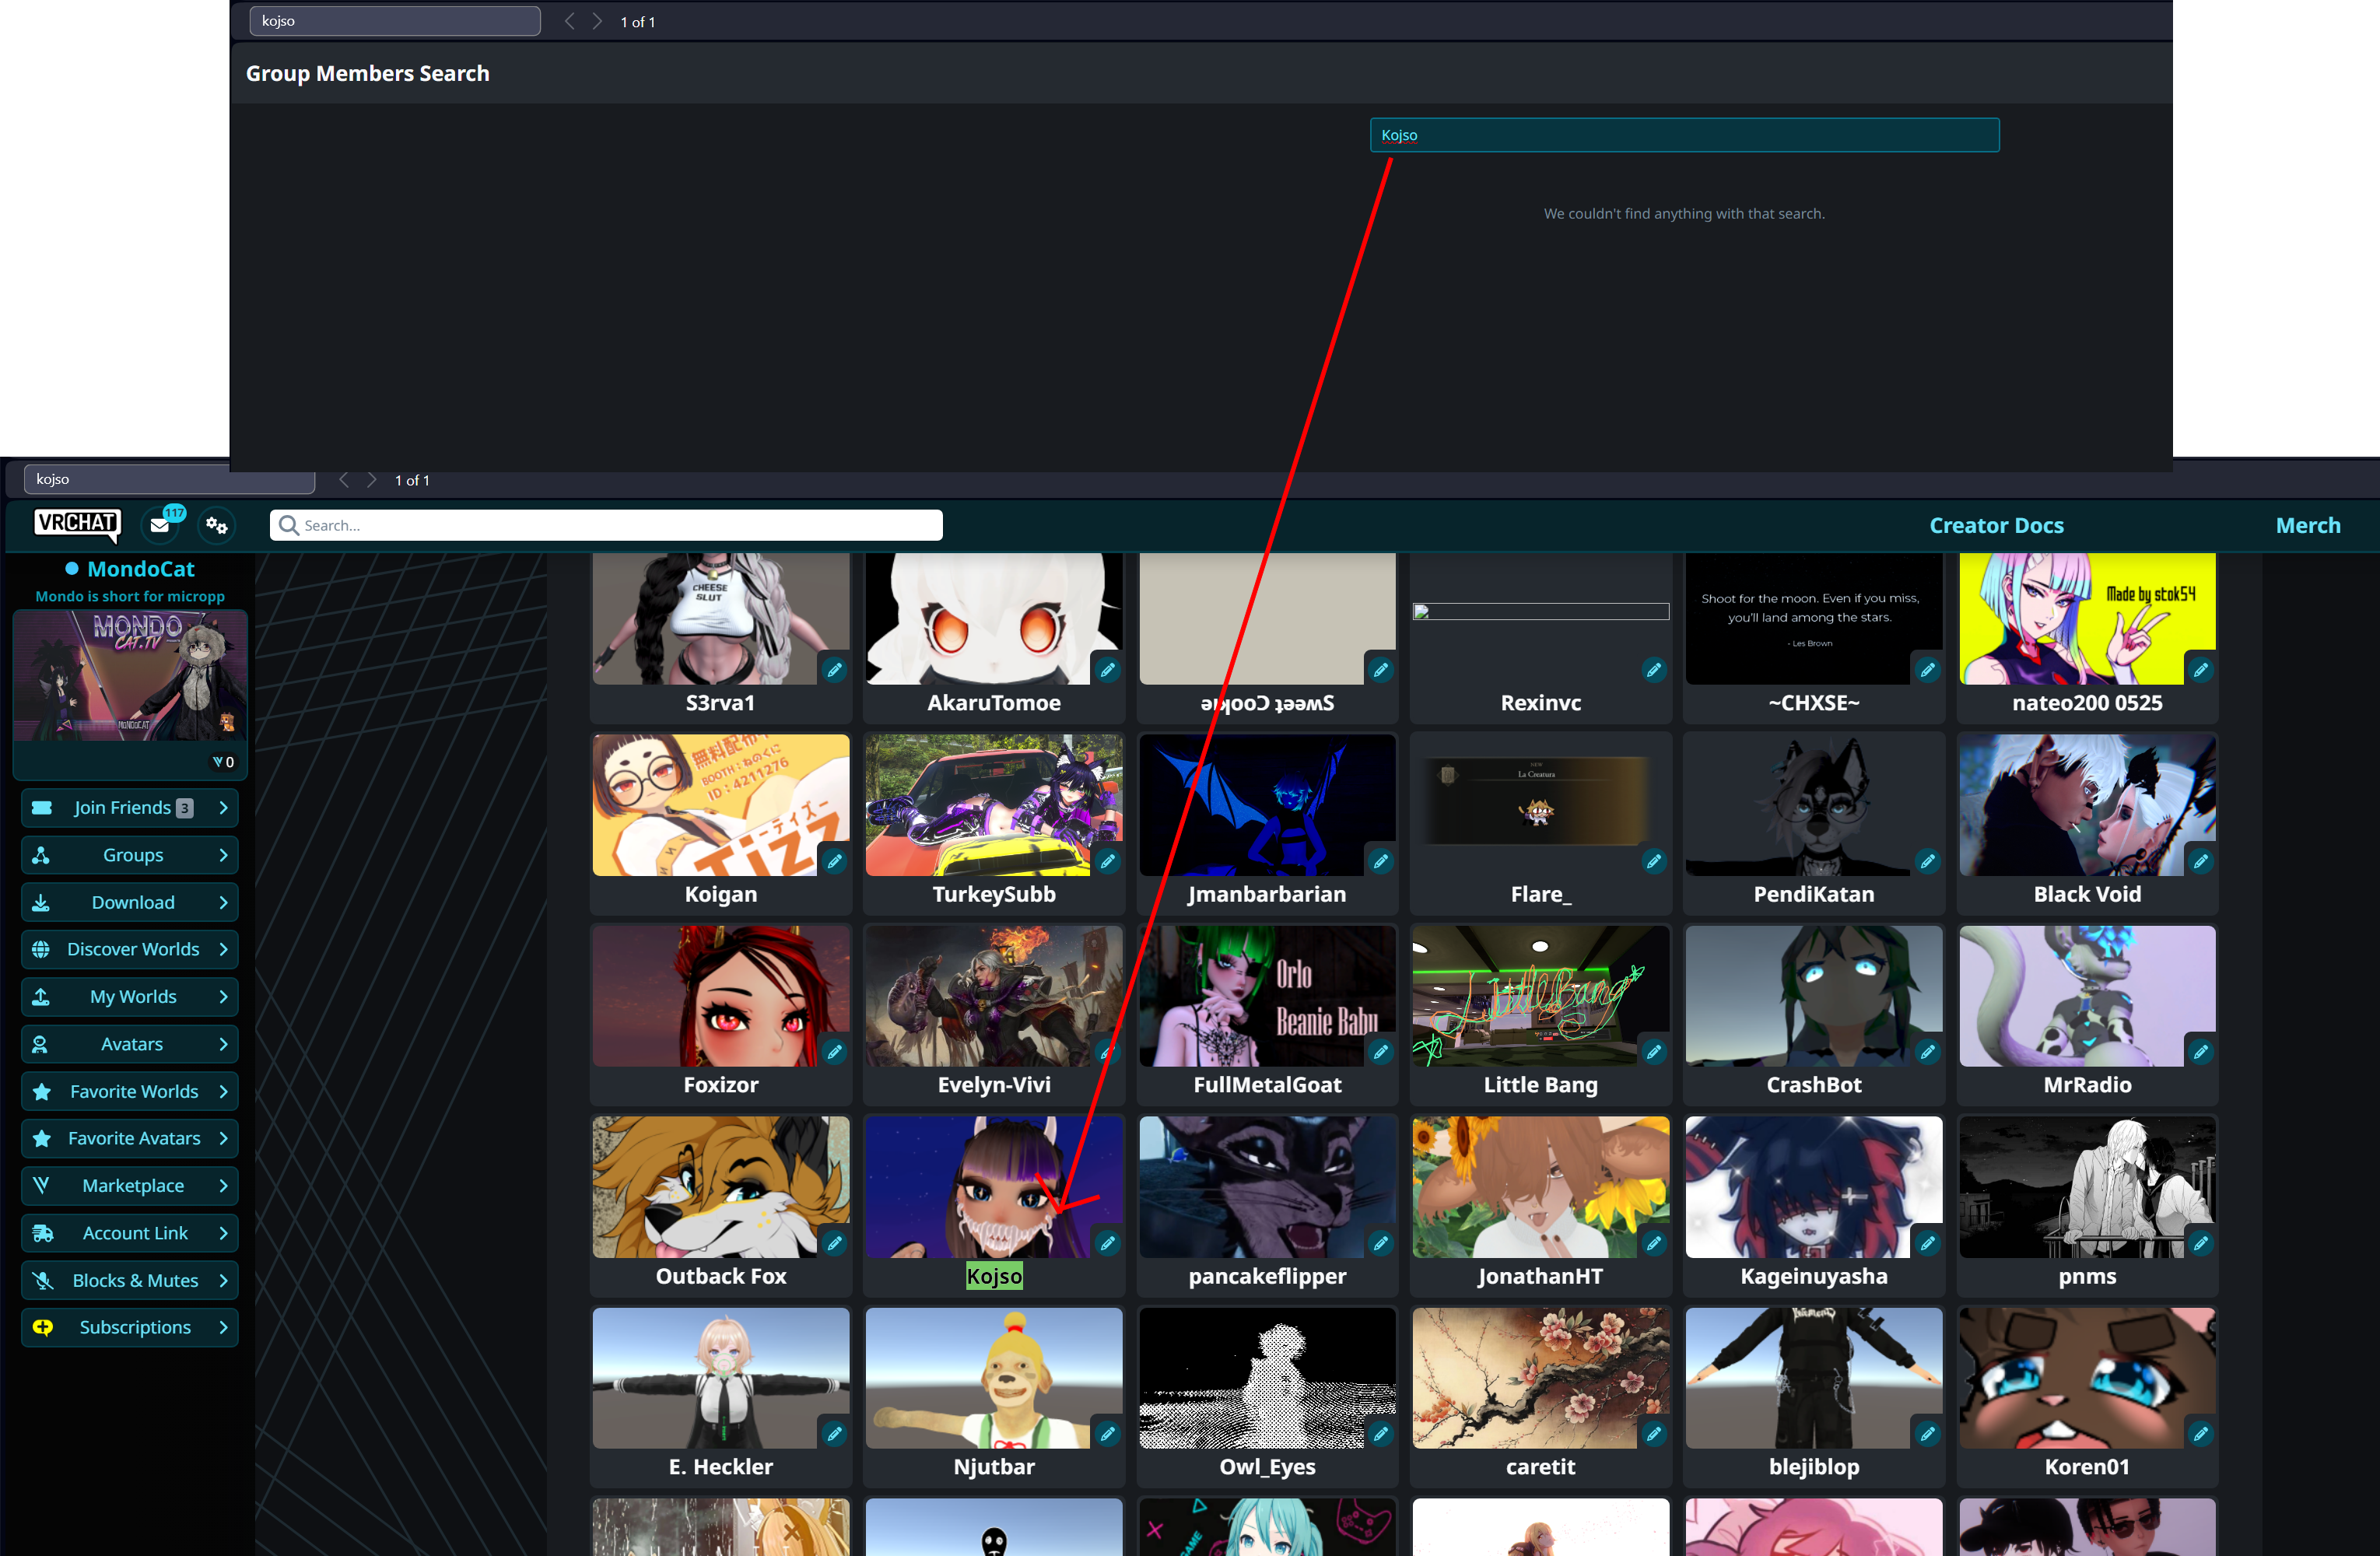
Task: Click the VRChat logo icon
Action: 77,524
